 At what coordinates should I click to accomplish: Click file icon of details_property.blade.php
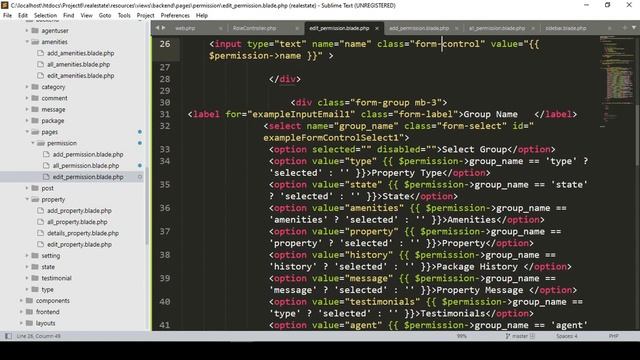pos(40,233)
